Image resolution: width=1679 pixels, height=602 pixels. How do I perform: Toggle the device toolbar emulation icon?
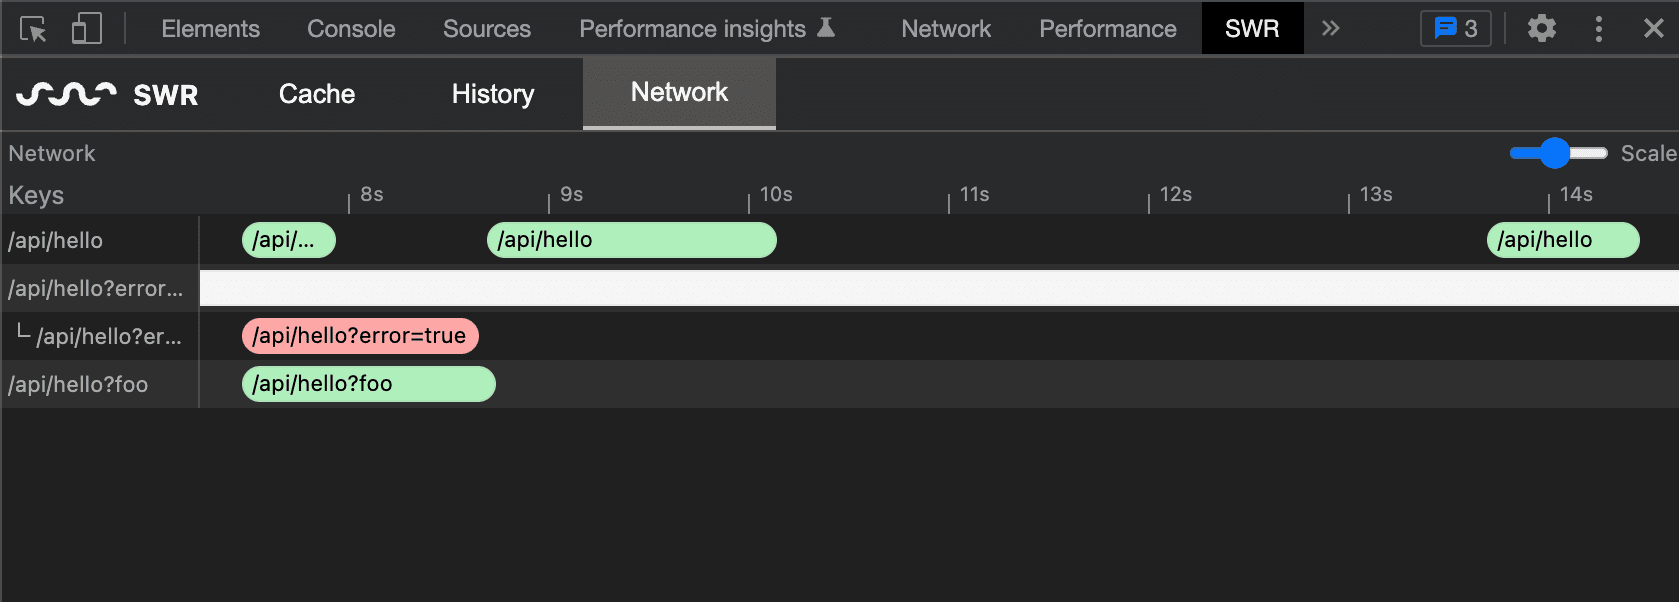[x=85, y=28]
